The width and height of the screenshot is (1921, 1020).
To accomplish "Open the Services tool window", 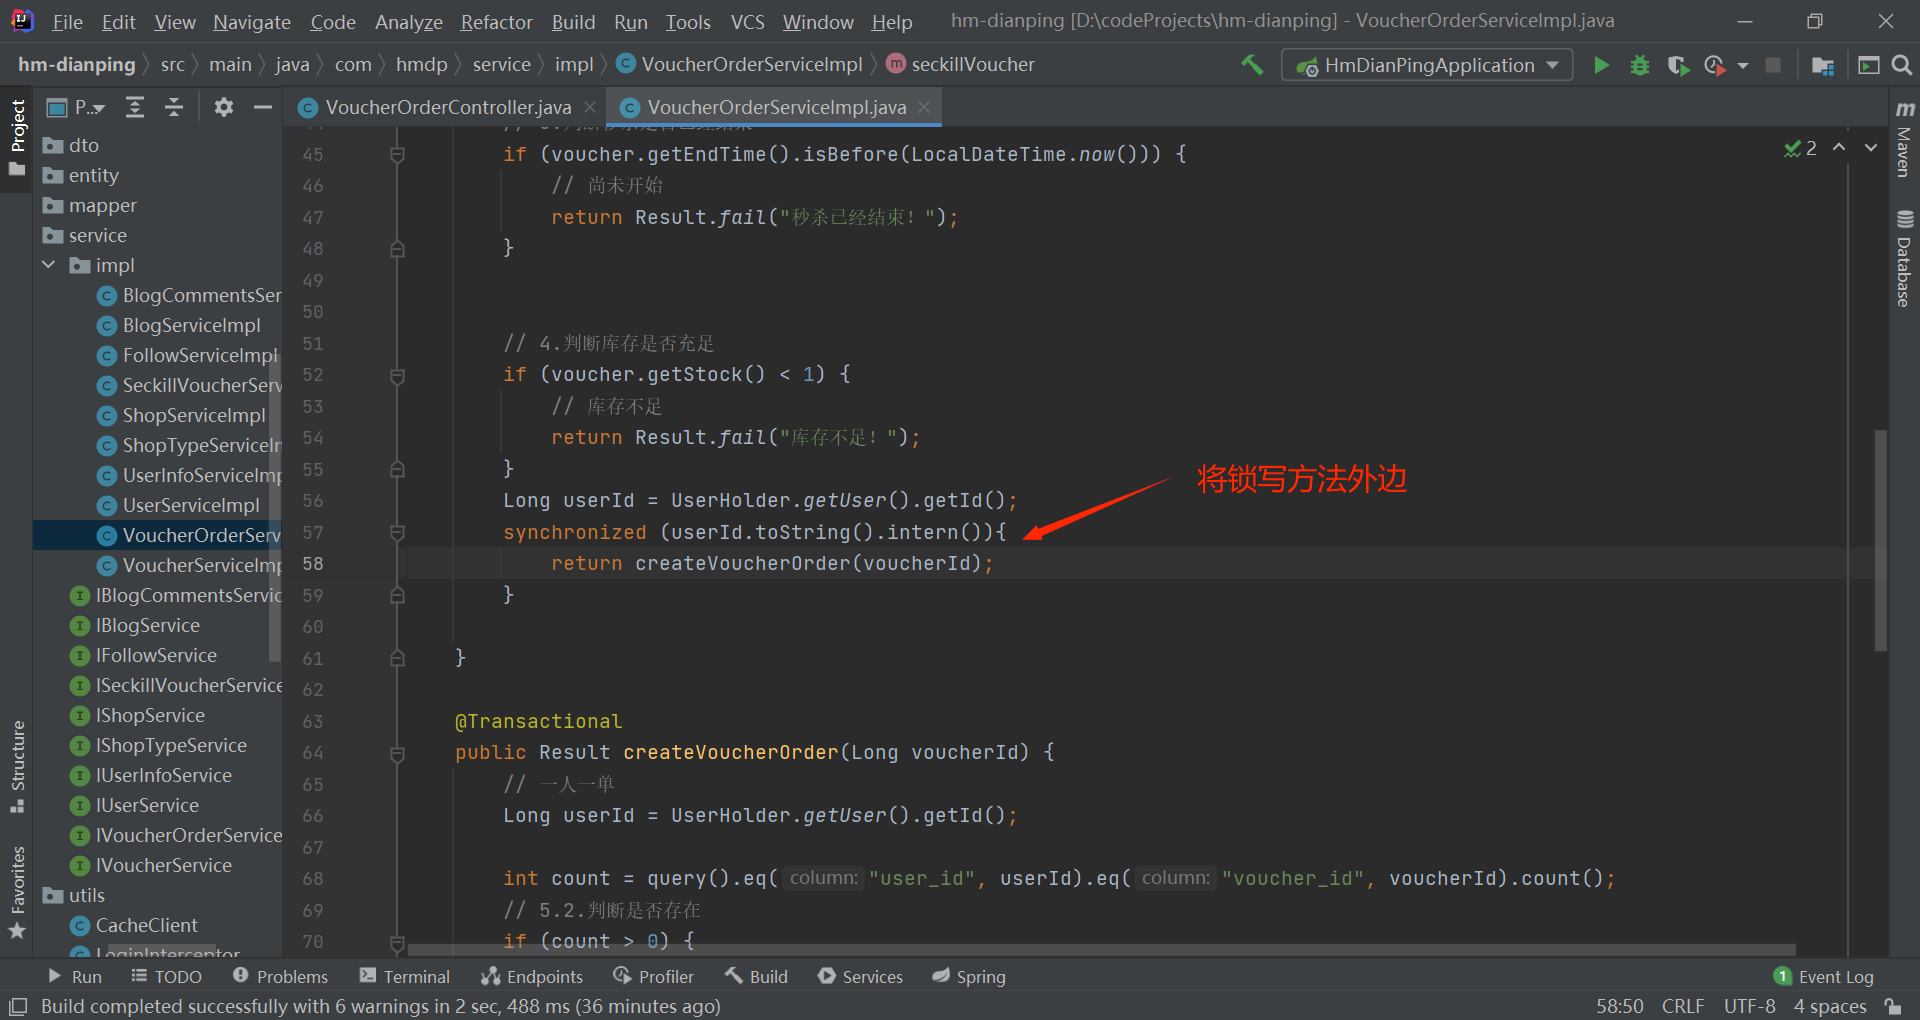I will [860, 976].
